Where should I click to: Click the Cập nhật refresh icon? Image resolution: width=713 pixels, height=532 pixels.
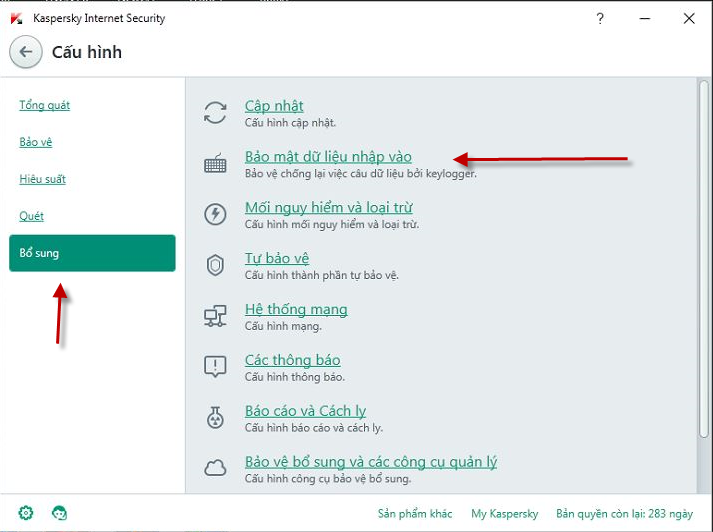point(215,112)
